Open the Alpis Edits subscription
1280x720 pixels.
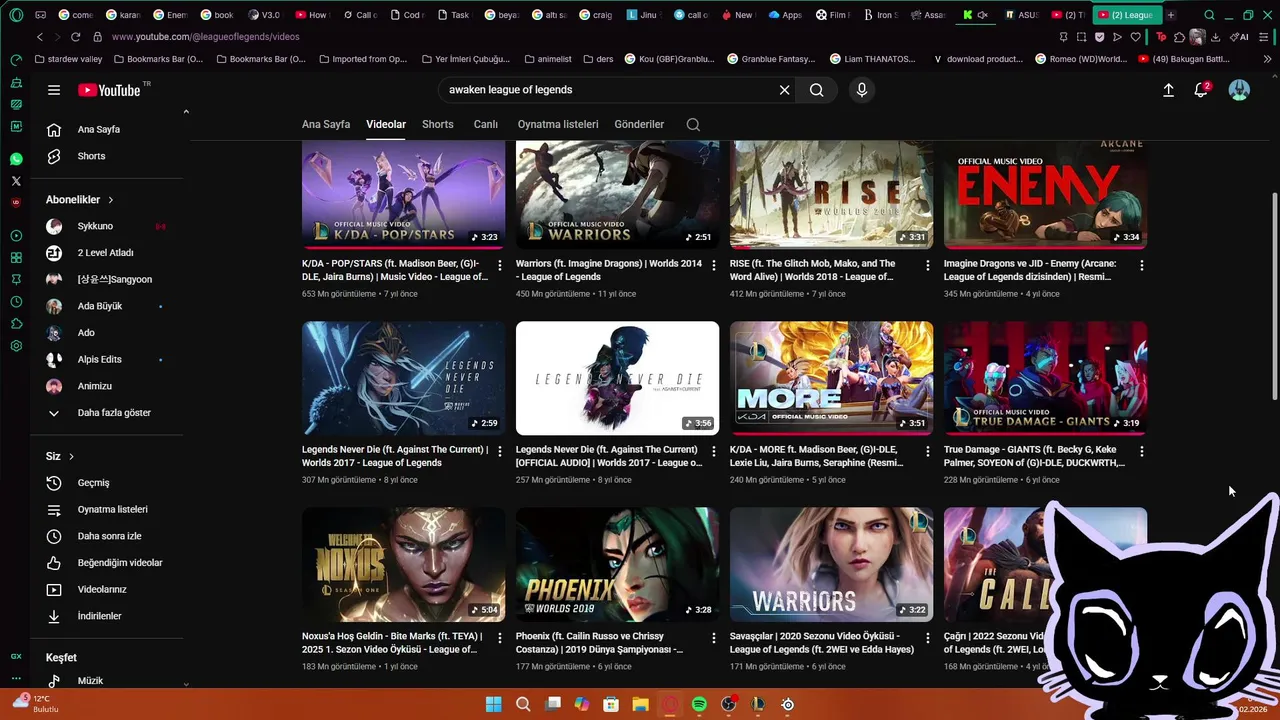tap(100, 360)
